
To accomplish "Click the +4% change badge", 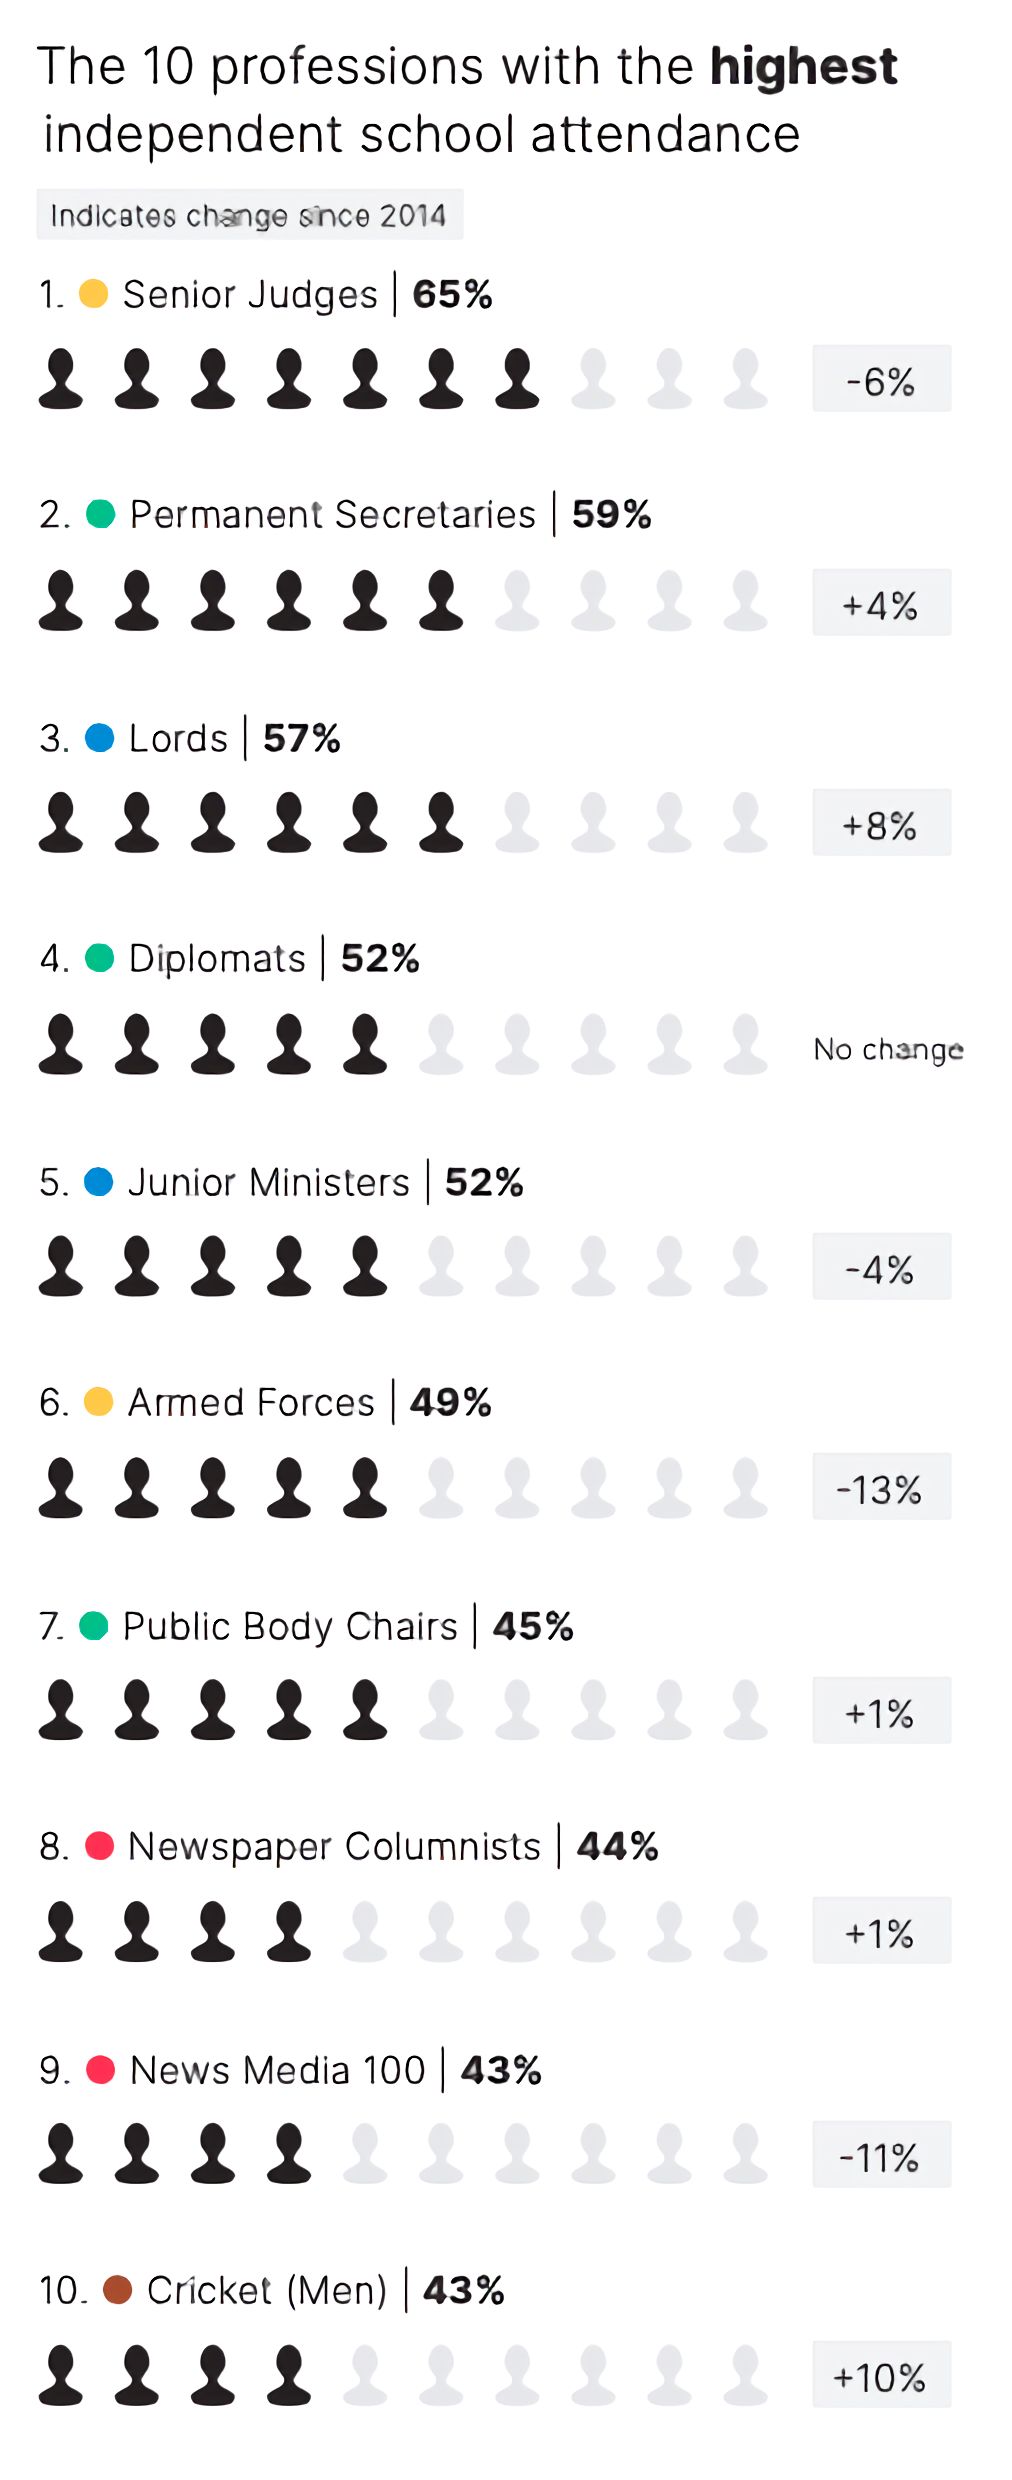I will [881, 603].
